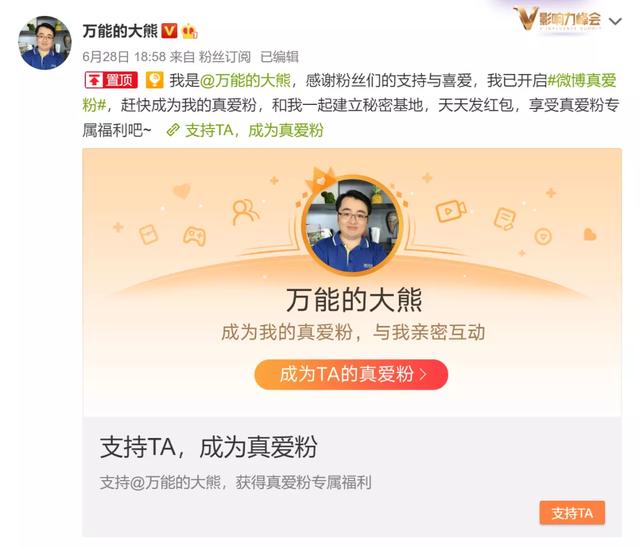Click the 6月28日 18:58 timestamp

(x=124, y=57)
